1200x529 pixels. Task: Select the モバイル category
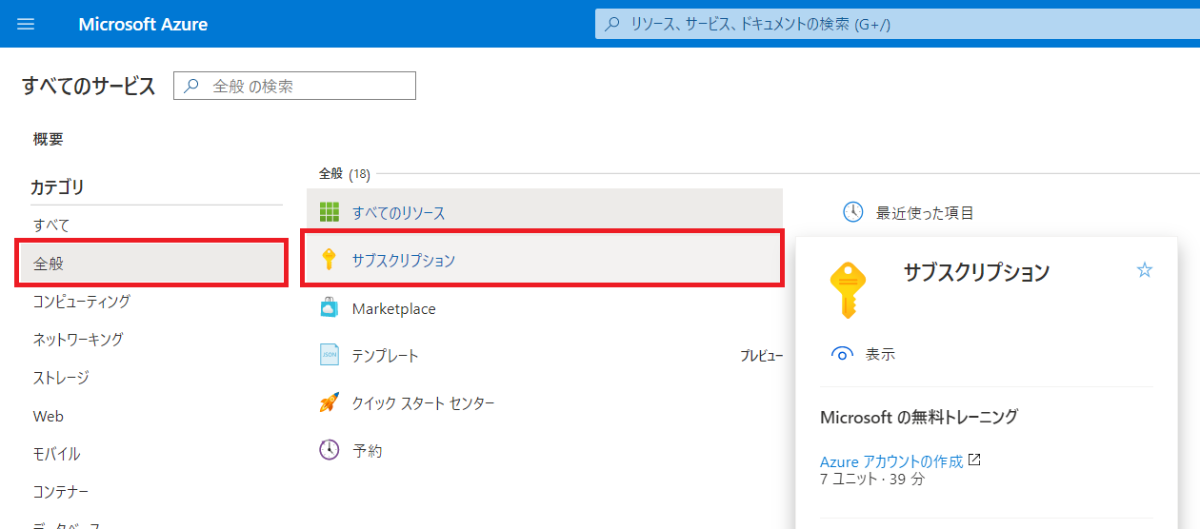point(56,454)
